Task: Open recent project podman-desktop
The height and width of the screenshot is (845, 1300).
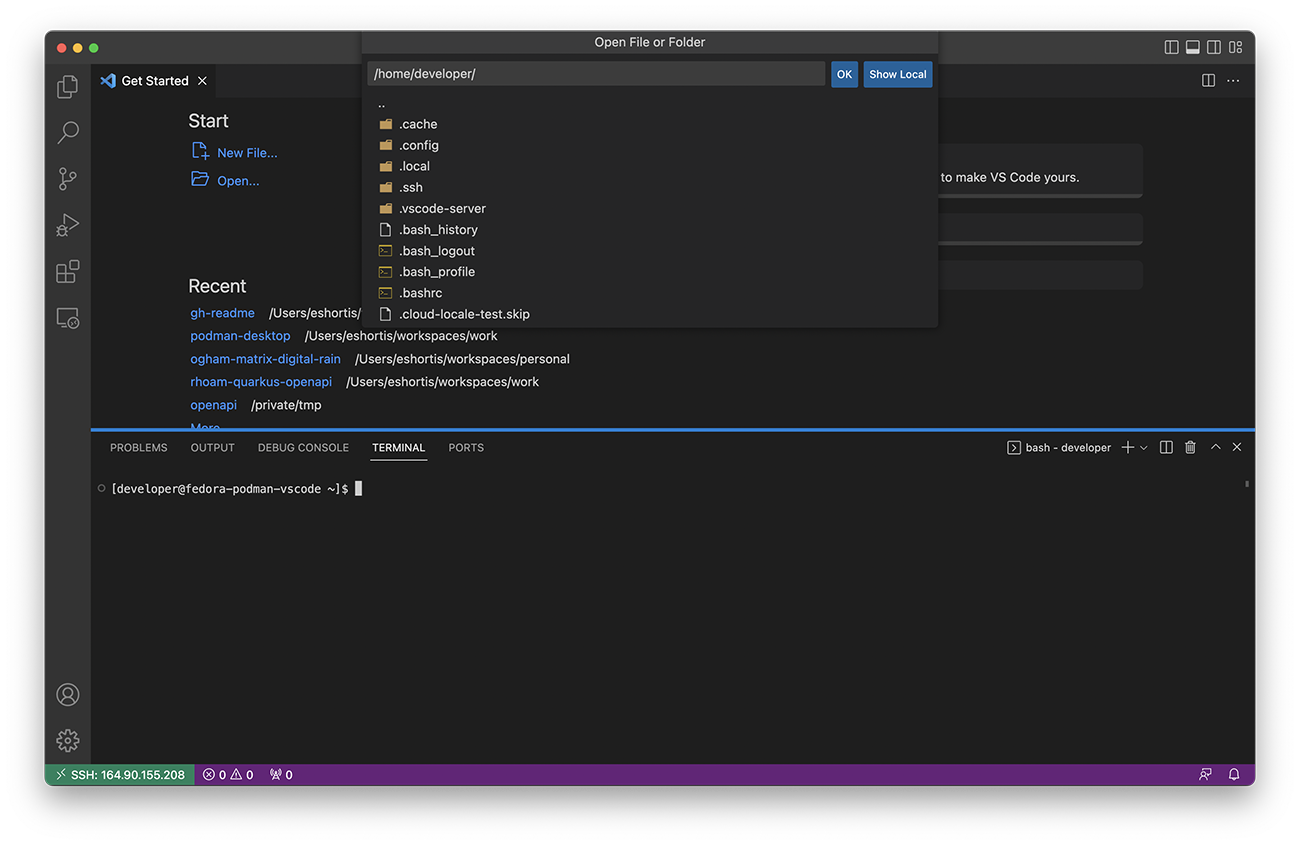Action: click(240, 336)
